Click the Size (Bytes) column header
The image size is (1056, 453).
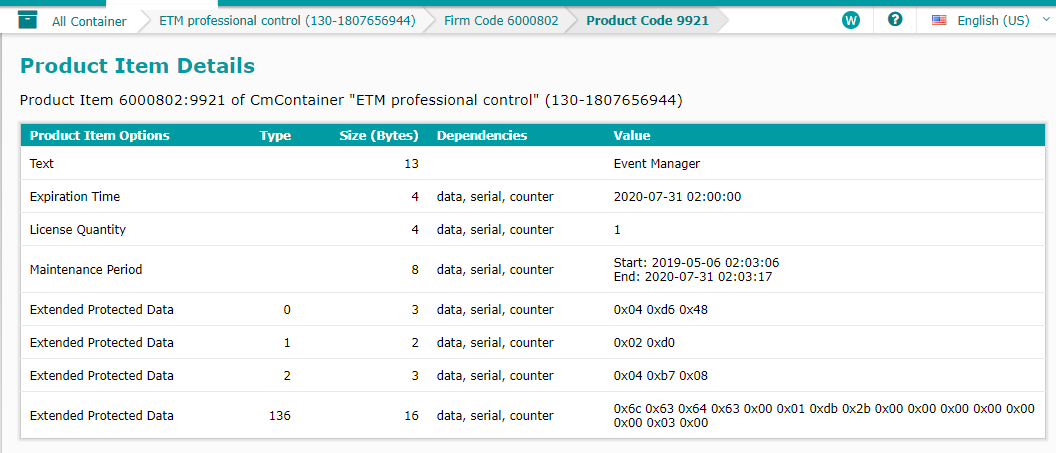(x=379, y=135)
